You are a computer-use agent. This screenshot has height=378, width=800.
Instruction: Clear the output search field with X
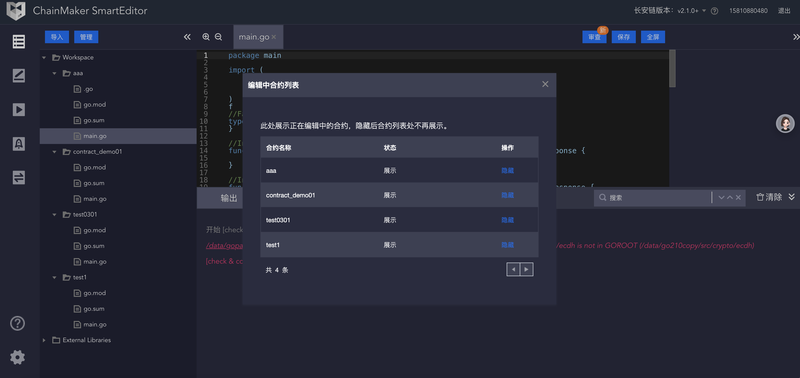click(x=738, y=197)
